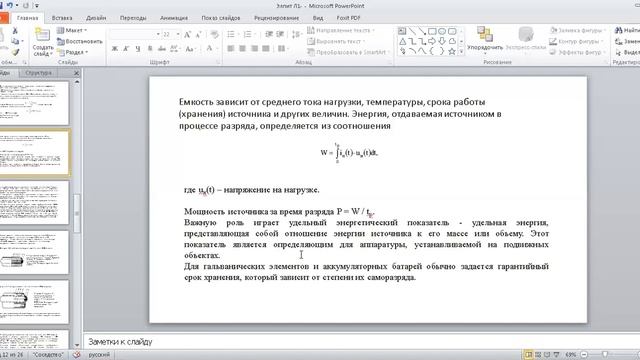Click the Redo icon in quick access toolbar
640x360 pixels.
pos(26,5)
